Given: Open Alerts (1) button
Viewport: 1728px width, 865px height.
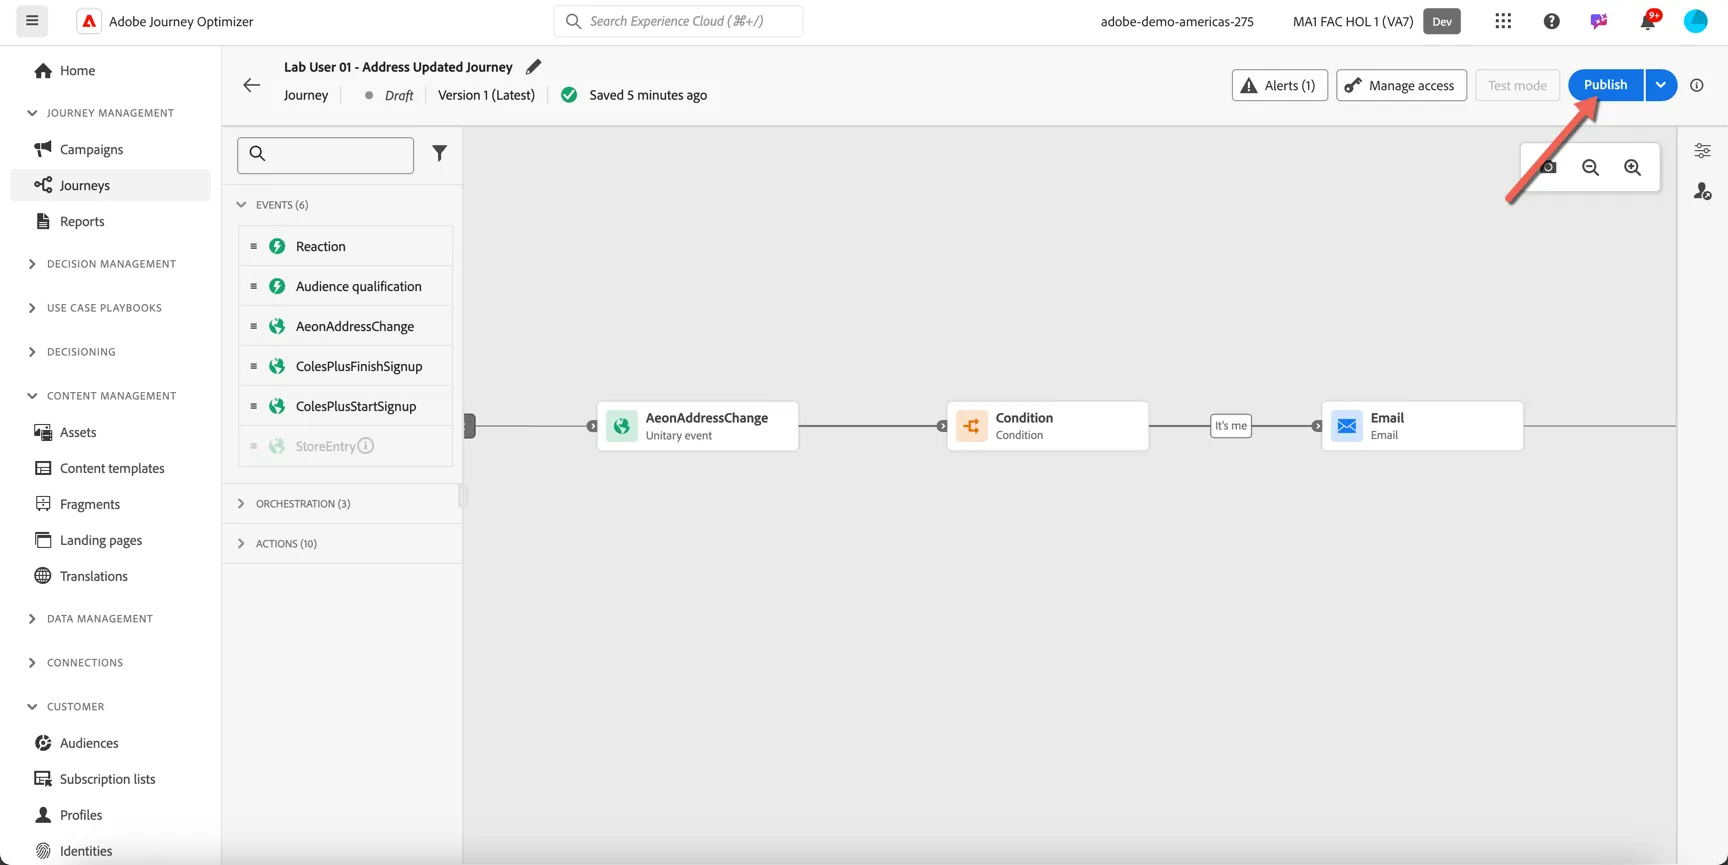Looking at the screenshot, I should point(1279,85).
